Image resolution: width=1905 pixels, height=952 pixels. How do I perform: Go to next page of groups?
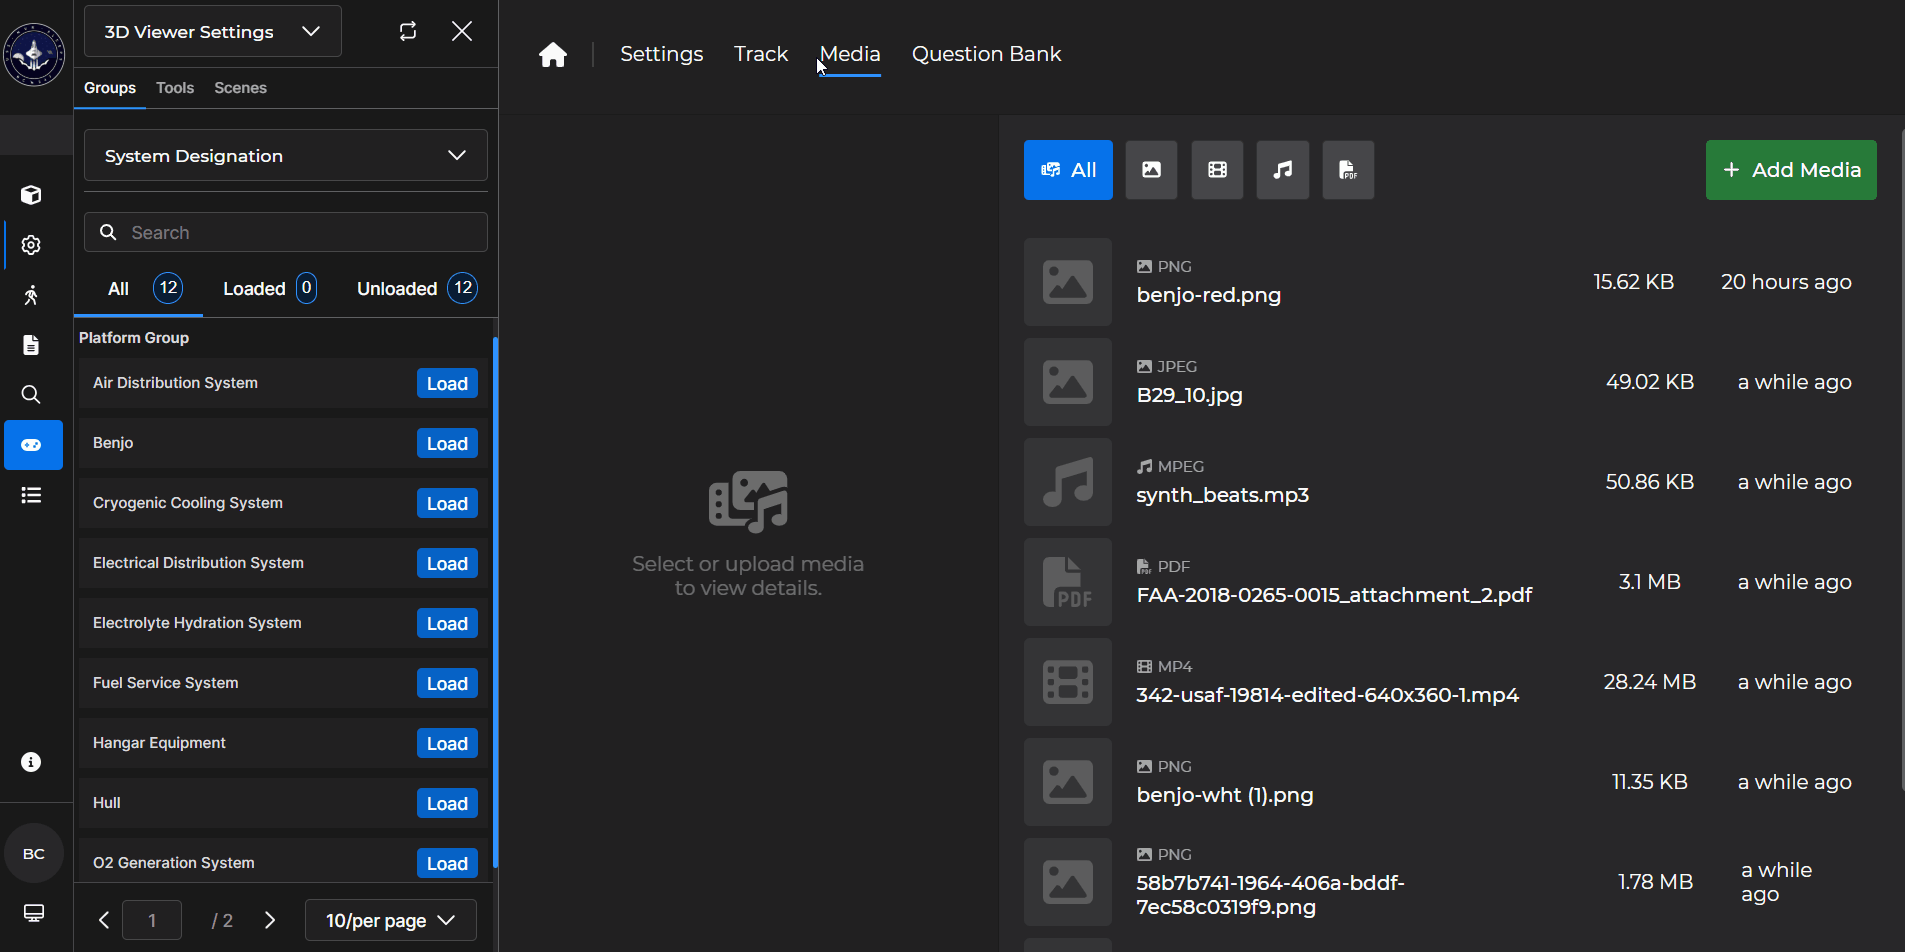tap(270, 920)
